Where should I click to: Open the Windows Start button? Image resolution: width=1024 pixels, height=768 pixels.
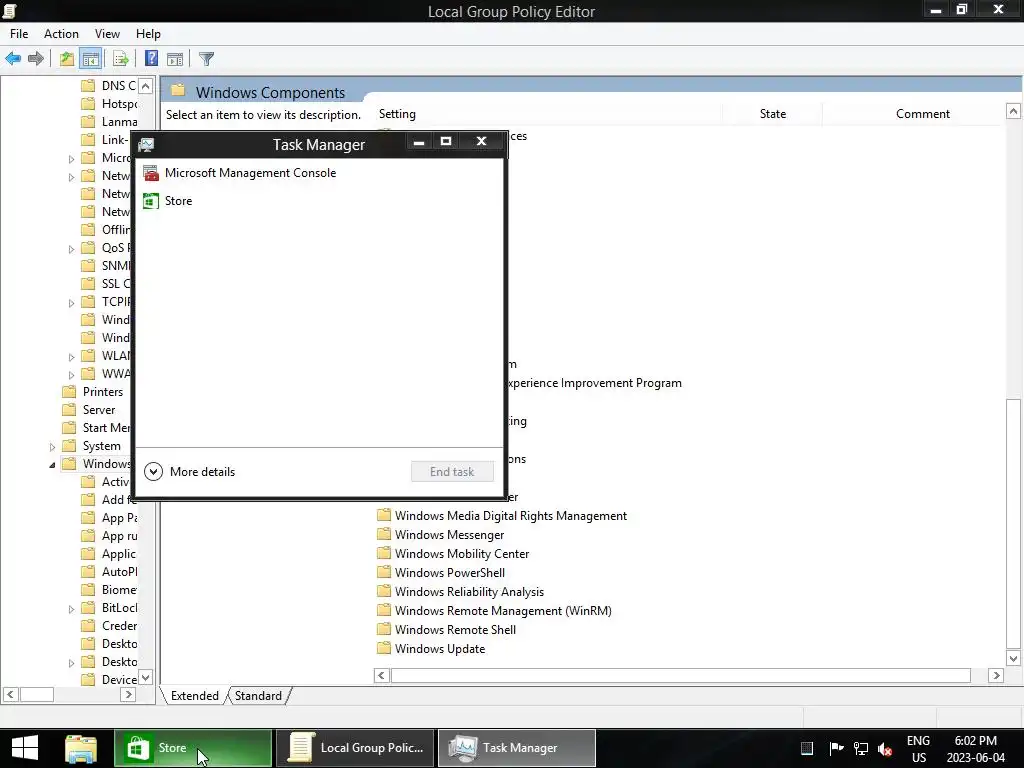(x=25, y=748)
